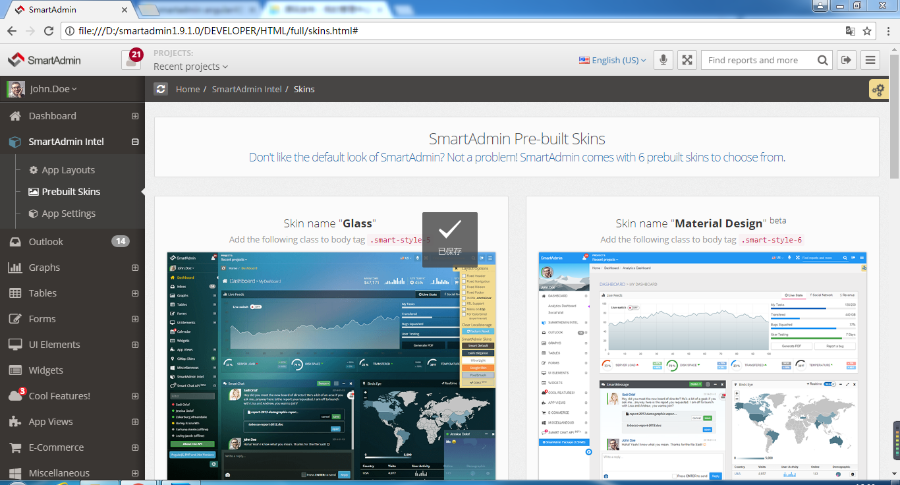The height and width of the screenshot is (485, 900).
Task: Click the Forms pencil icon
Action: [x=15, y=319]
